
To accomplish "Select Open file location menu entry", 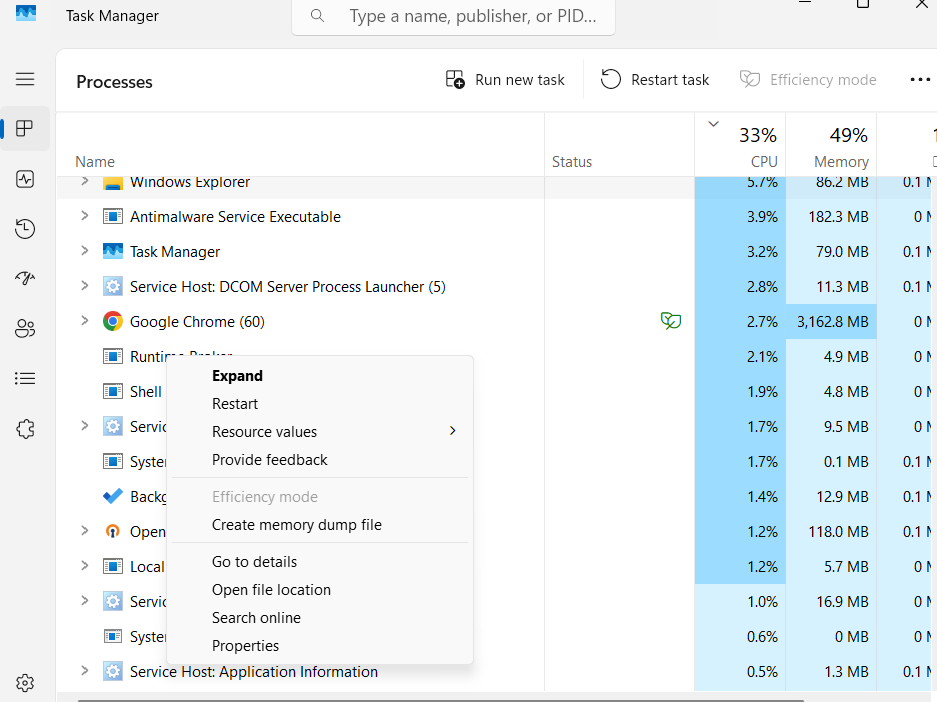I will 271,590.
